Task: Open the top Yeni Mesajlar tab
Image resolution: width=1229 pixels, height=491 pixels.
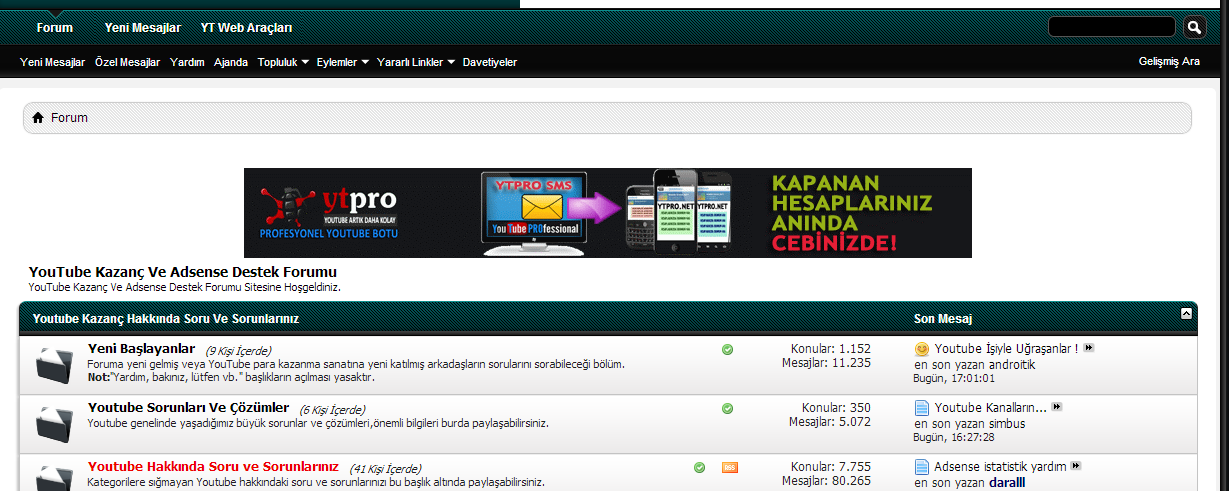Action: click(x=143, y=28)
